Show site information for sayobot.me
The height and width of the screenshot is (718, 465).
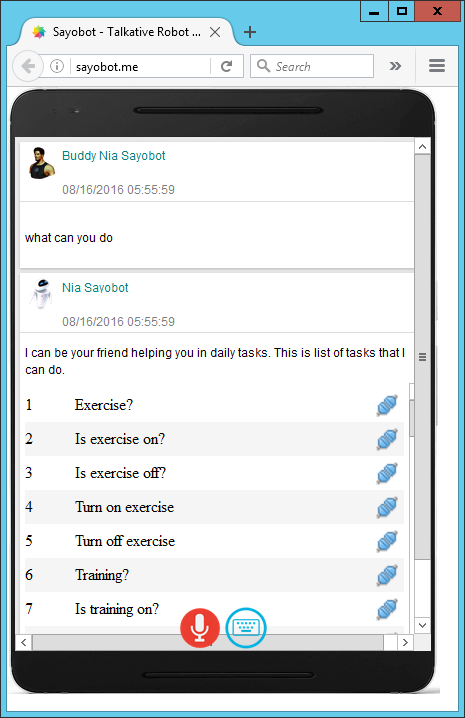[x=57, y=66]
